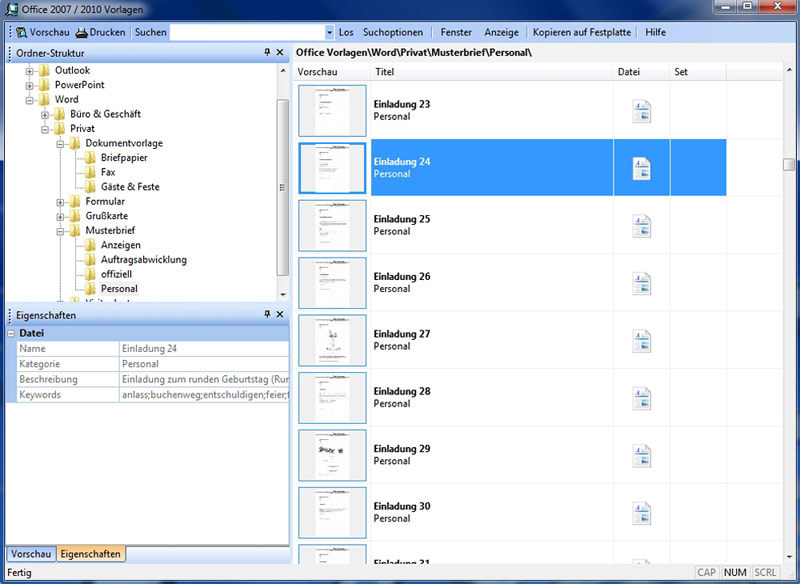Screen dimensions: 800x584
Task: Click the Einladung 26 file icon
Action: point(641,283)
